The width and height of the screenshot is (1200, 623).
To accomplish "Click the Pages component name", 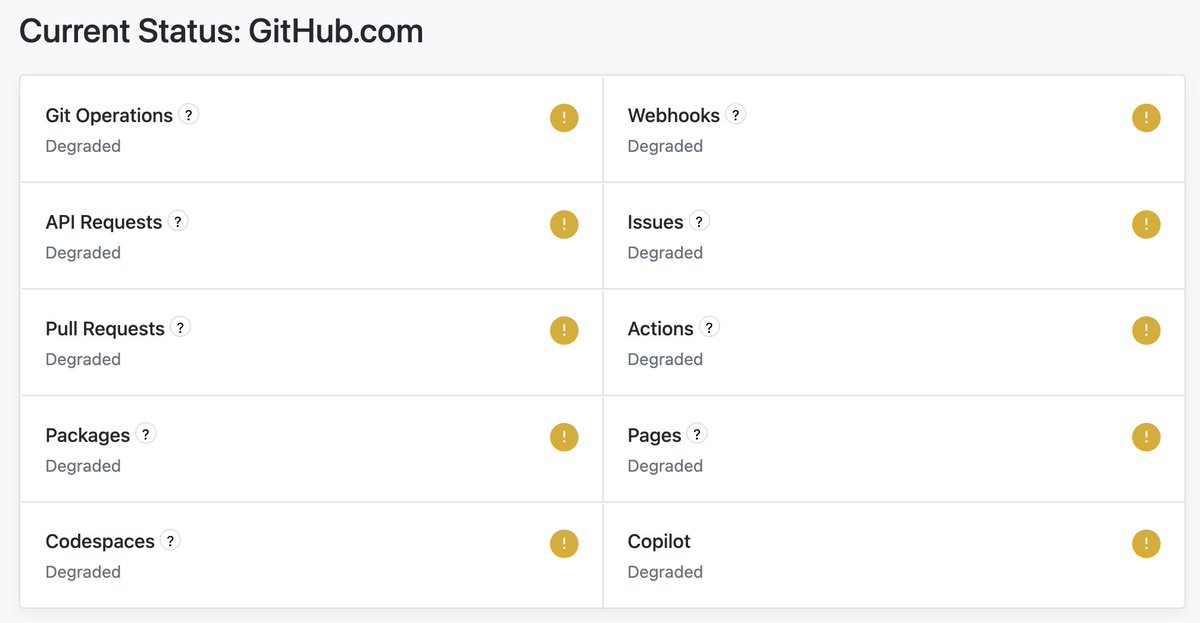I will 654,435.
